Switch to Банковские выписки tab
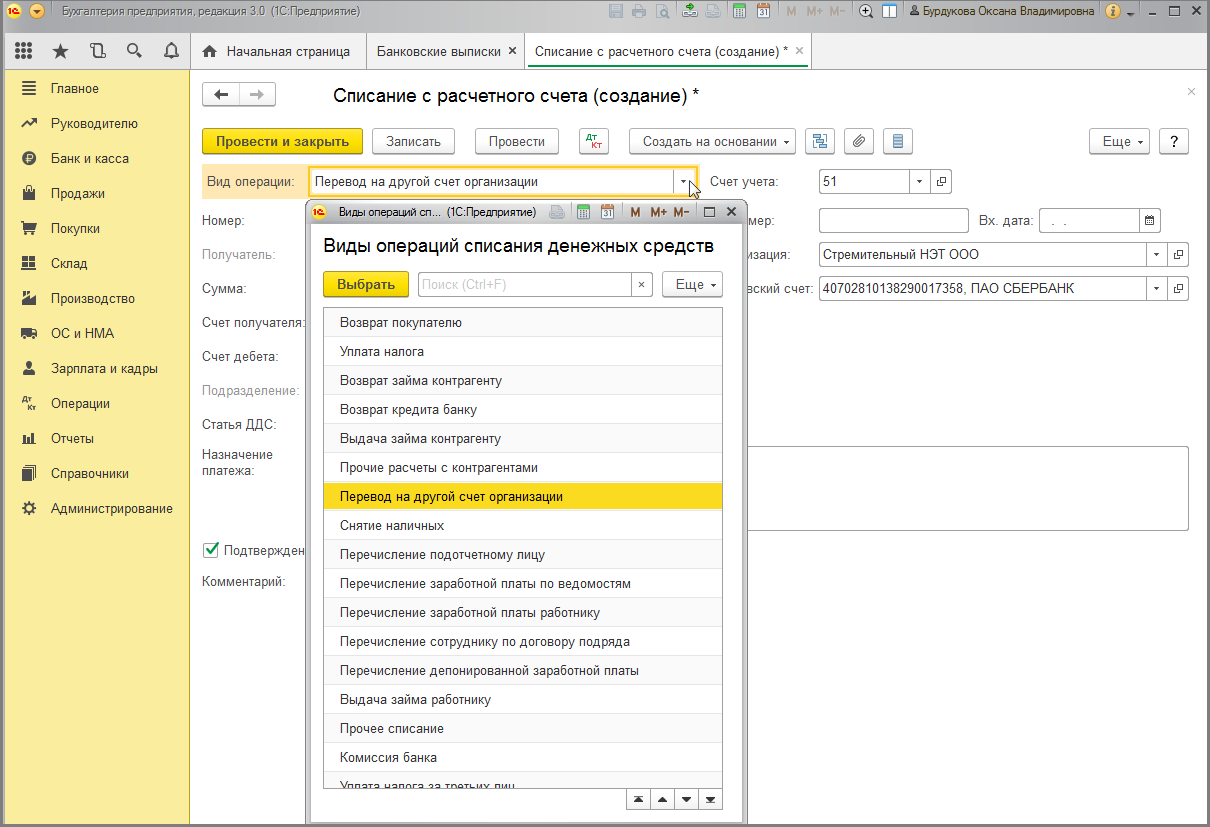 tap(438, 51)
